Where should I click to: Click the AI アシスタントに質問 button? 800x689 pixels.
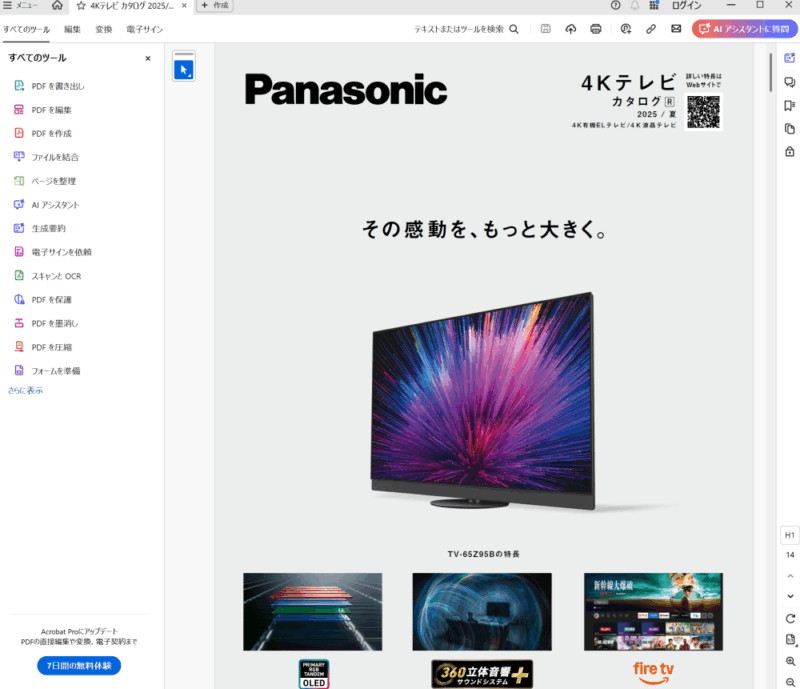tap(744, 29)
